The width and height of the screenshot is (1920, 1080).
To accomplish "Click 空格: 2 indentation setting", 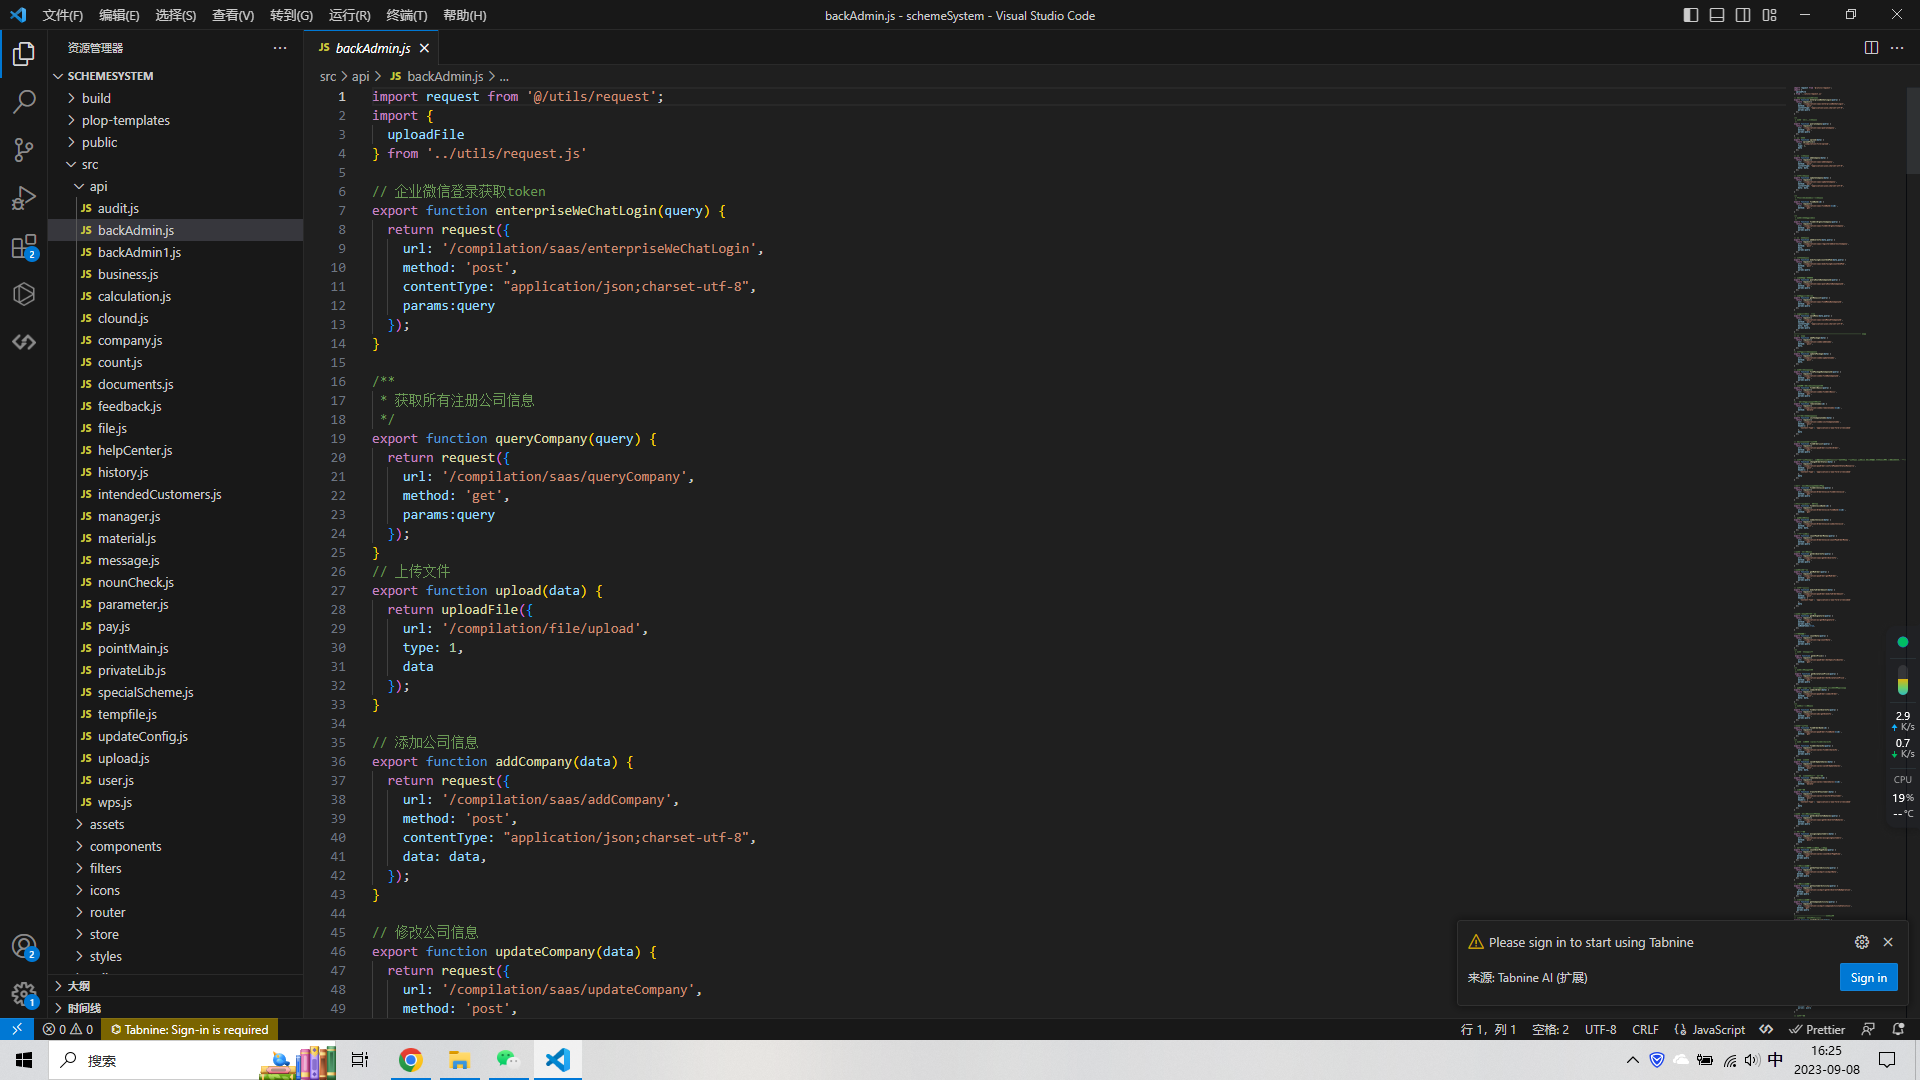I will coord(1550,1029).
